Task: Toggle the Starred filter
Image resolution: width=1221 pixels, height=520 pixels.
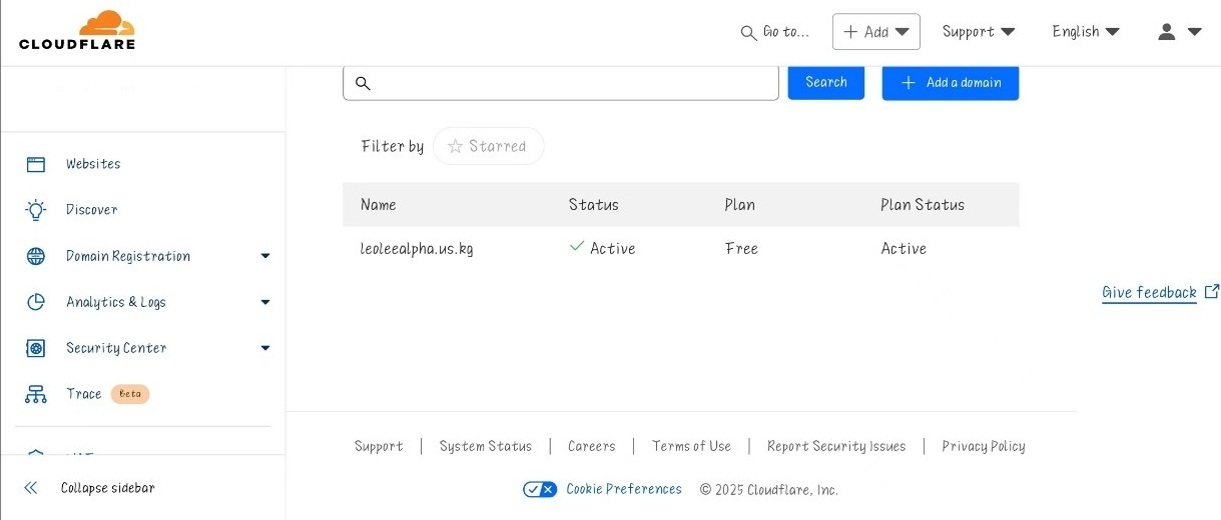Action: coord(489,146)
